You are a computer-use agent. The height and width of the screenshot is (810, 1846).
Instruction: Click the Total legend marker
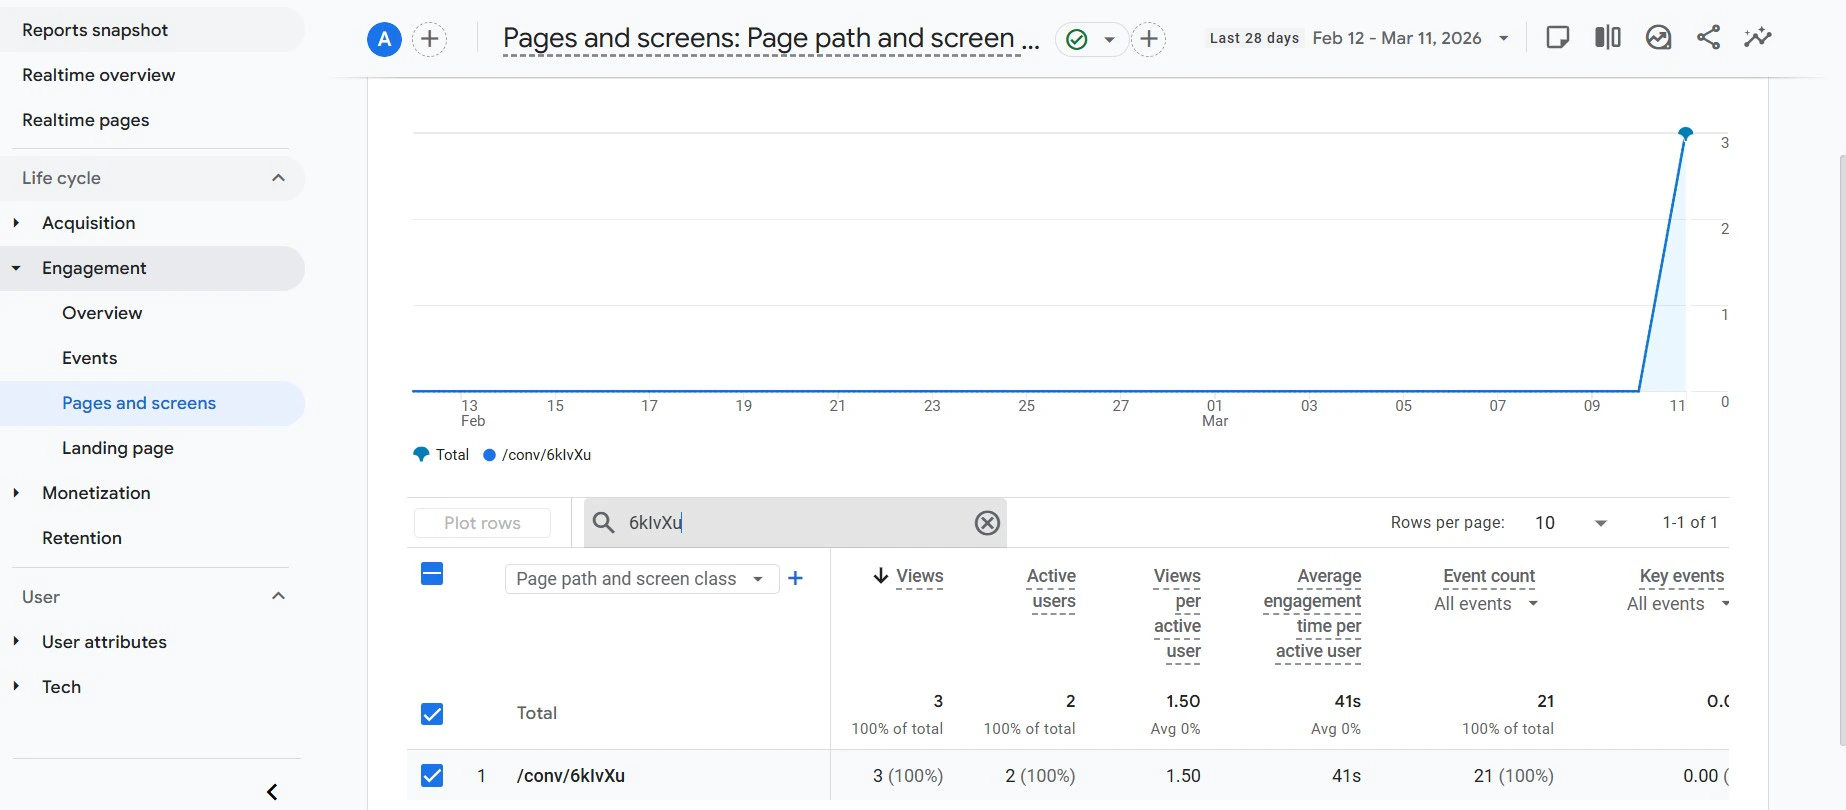coord(421,454)
